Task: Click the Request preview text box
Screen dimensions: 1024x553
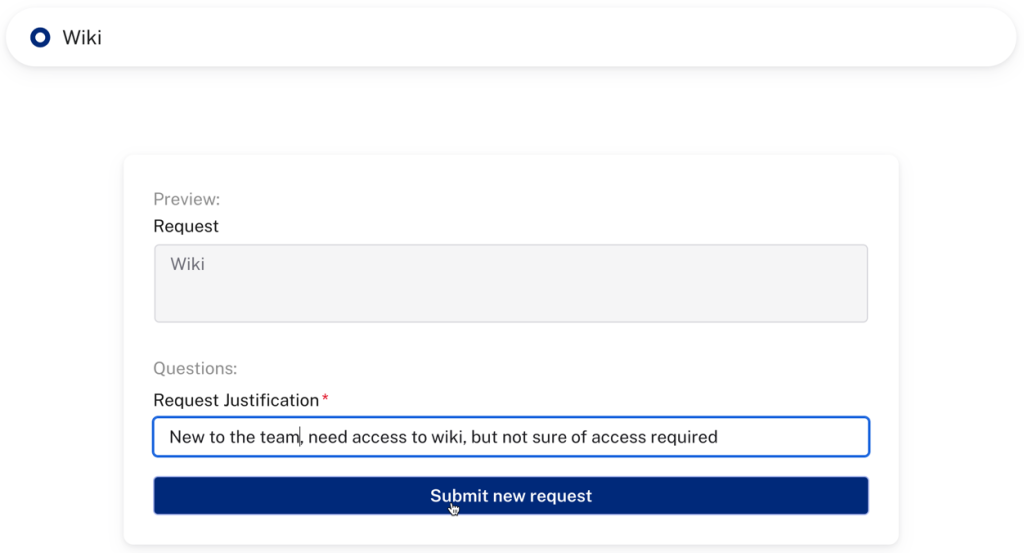Action: click(x=510, y=283)
